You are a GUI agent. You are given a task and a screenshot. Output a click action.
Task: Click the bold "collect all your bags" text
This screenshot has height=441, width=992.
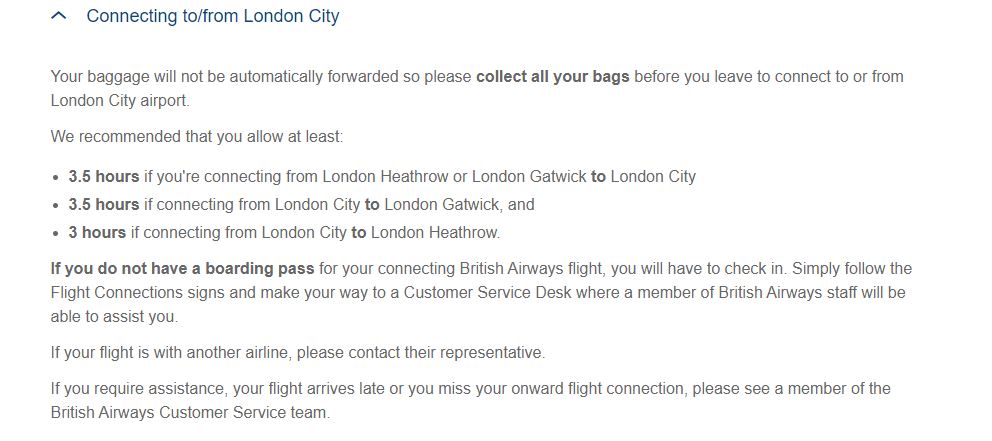(552, 77)
